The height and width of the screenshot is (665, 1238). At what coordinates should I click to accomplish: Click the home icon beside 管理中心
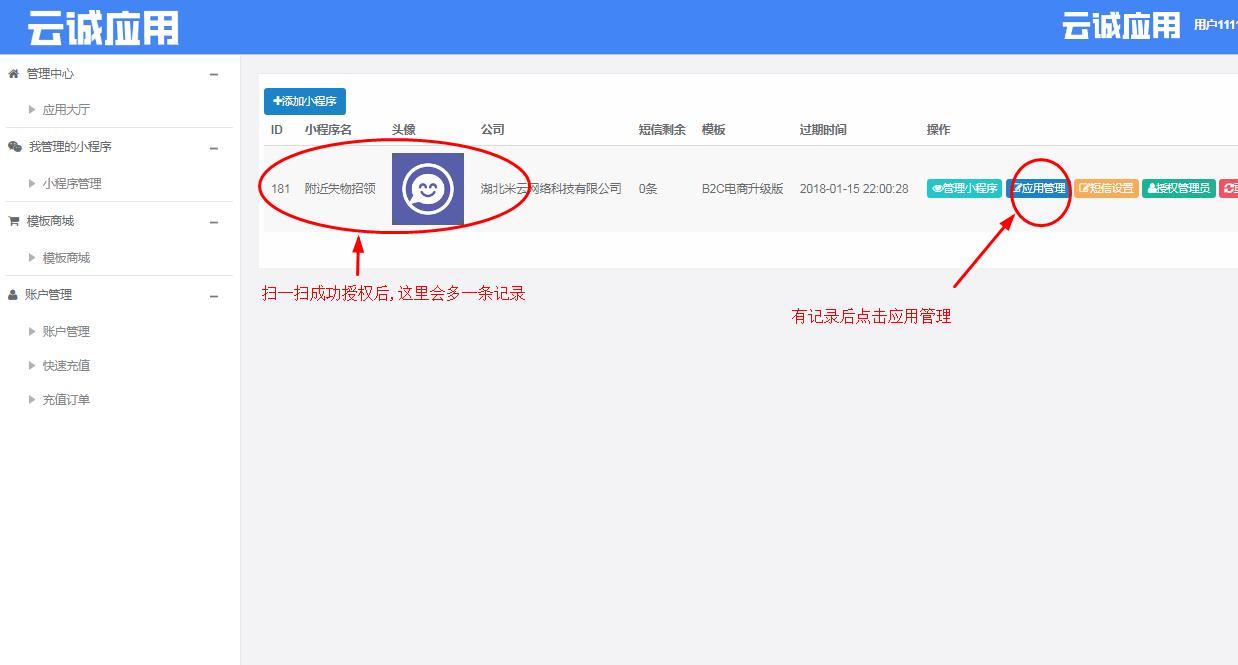[14, 74]
